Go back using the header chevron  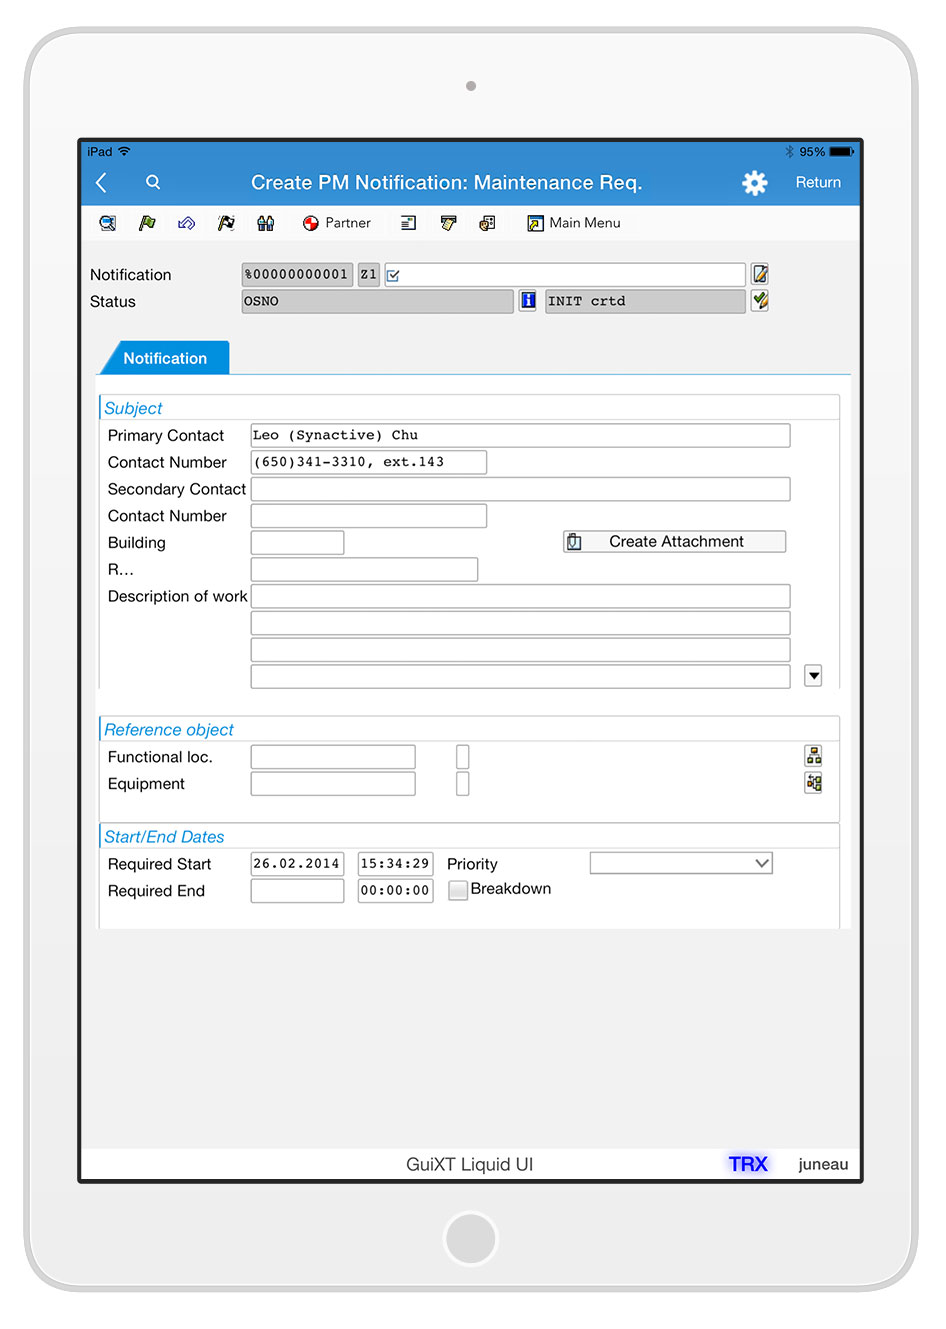(x=101, y=182)
